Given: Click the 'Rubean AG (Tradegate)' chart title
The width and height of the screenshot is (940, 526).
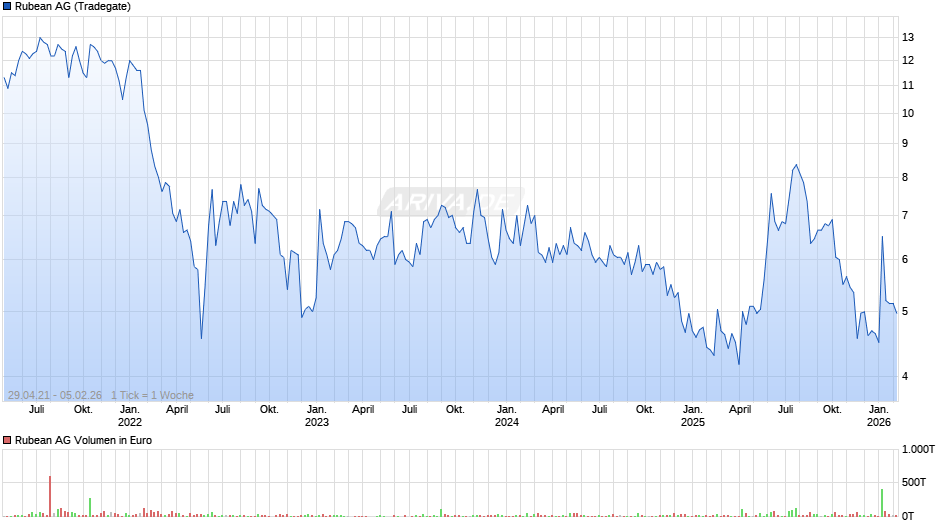Looking at the screenshot, I should pyautogui.click(x=73, y=7).
